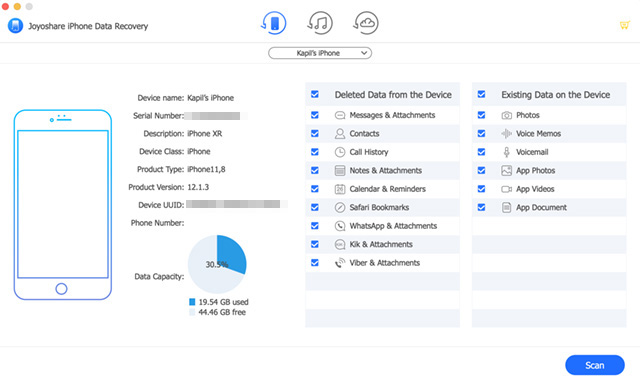Click the macOS red close window button
Image resolution: width=640 pixels, height=382 pixels.
tap(5, 6)
